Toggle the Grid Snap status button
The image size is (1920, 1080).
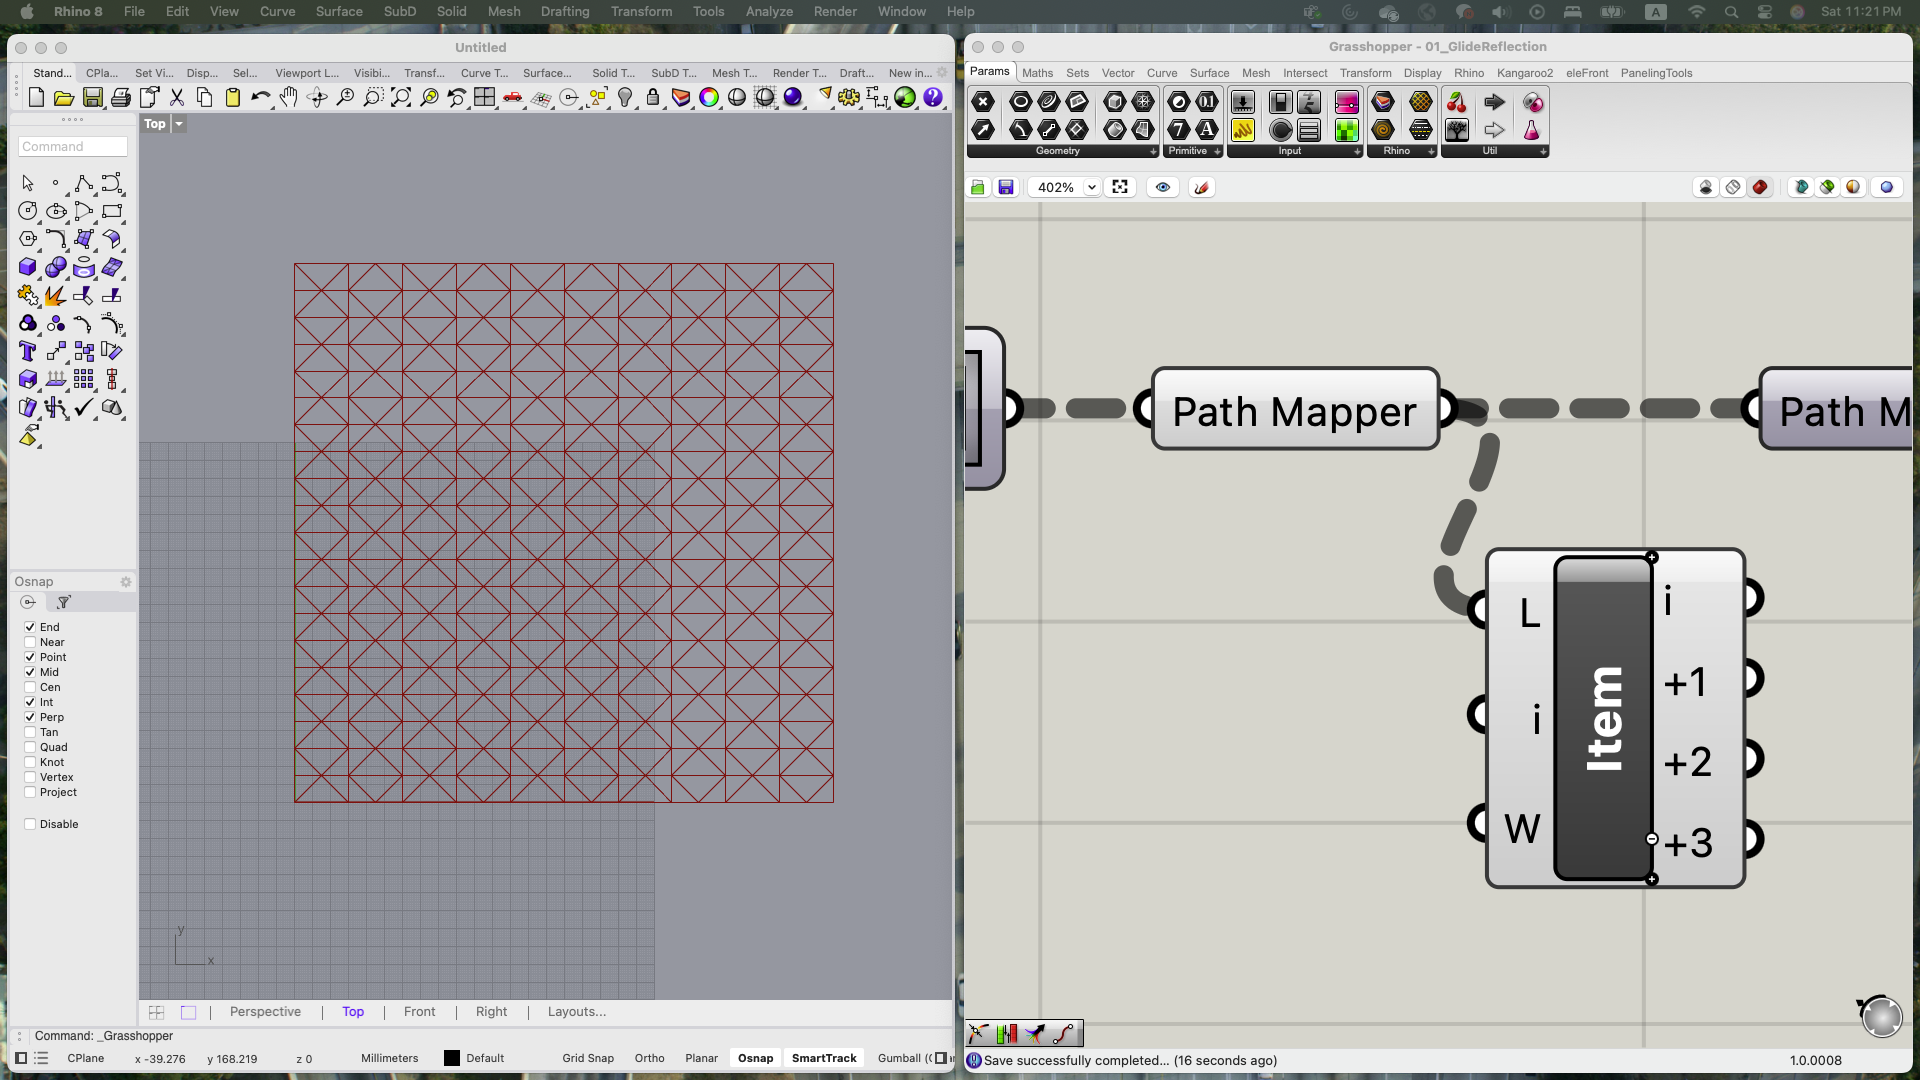pos(587,1058)
